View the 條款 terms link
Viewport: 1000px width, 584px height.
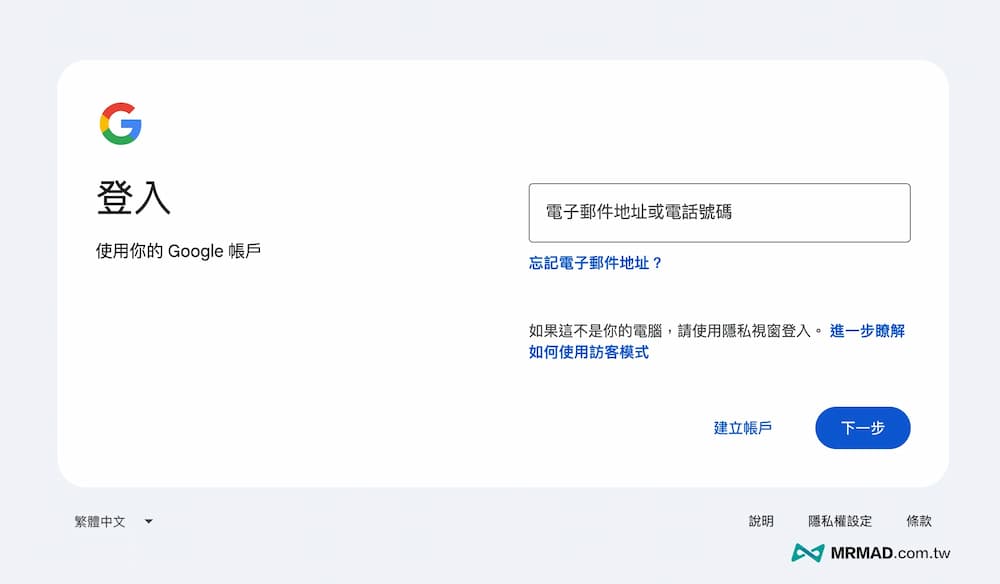pos(918,521)
